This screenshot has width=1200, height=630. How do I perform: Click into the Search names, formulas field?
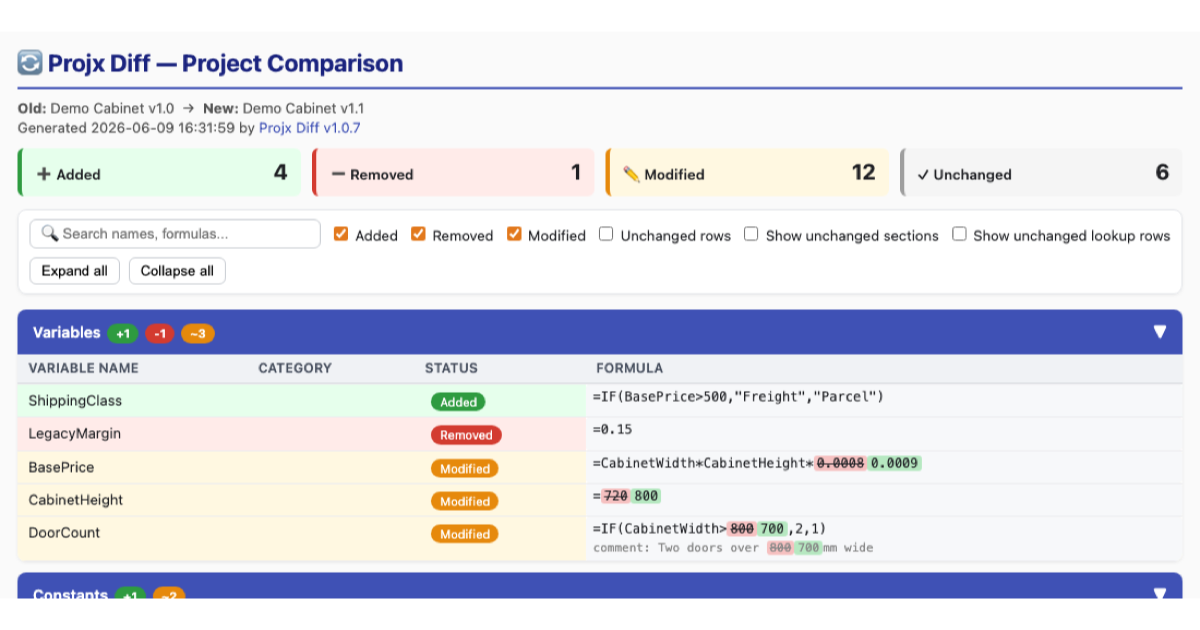click(x=175, y=234)
